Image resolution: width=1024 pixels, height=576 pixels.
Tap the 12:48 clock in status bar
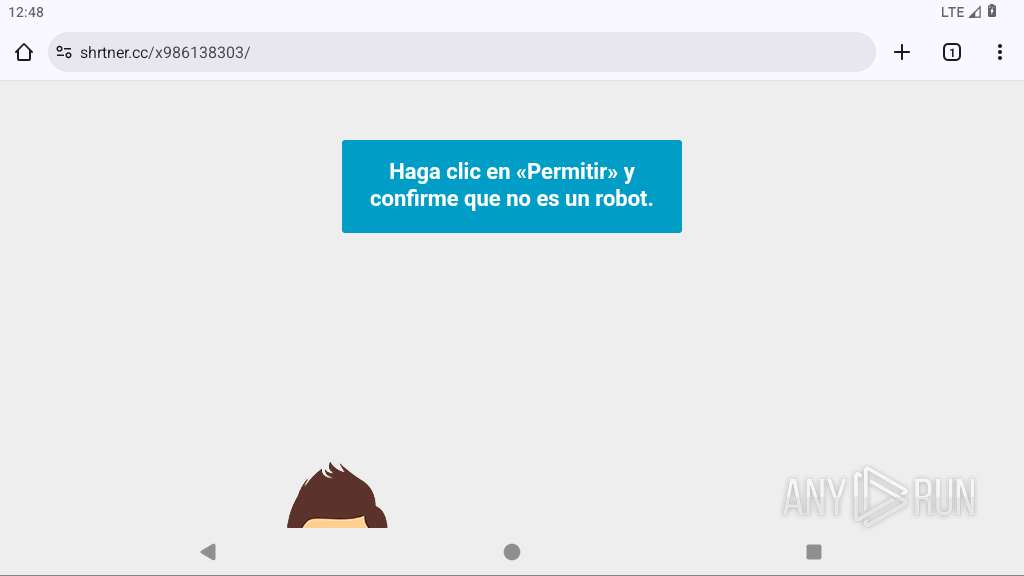(26, 12)
